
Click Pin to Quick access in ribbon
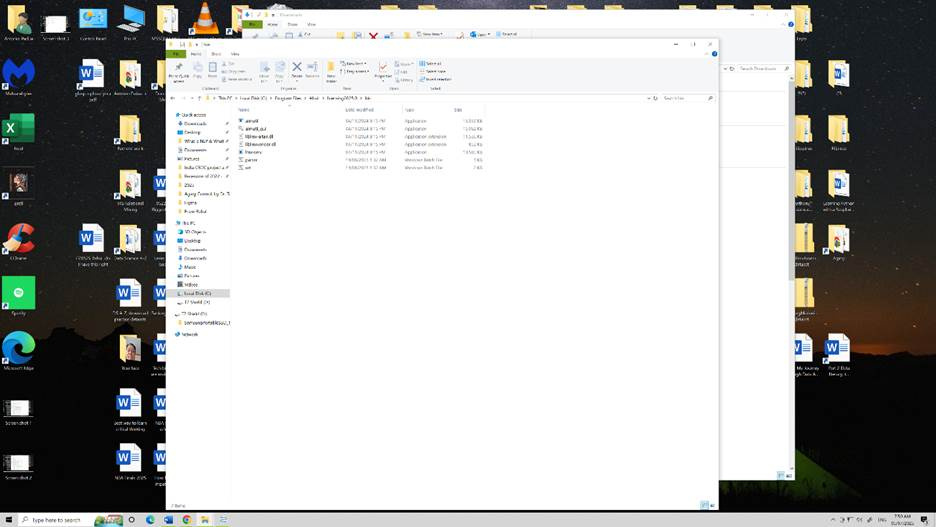pyautogui.click(x=178, y=71)
